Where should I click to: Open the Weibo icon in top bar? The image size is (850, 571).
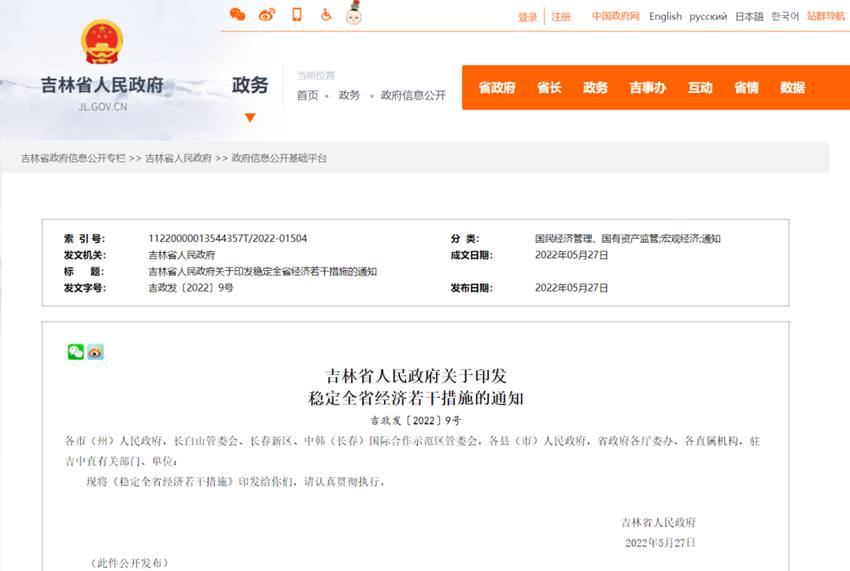[266, 15]
